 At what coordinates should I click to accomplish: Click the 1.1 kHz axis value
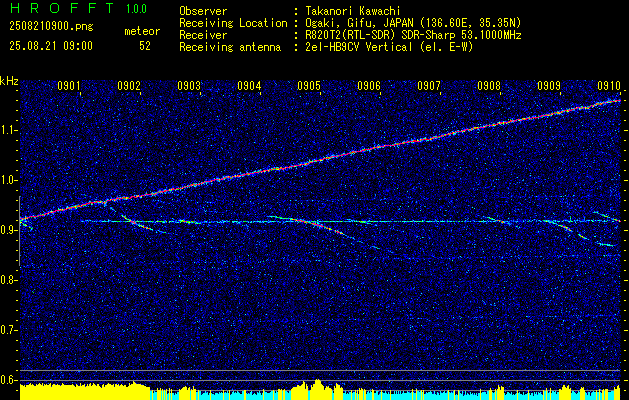[9, 130]
